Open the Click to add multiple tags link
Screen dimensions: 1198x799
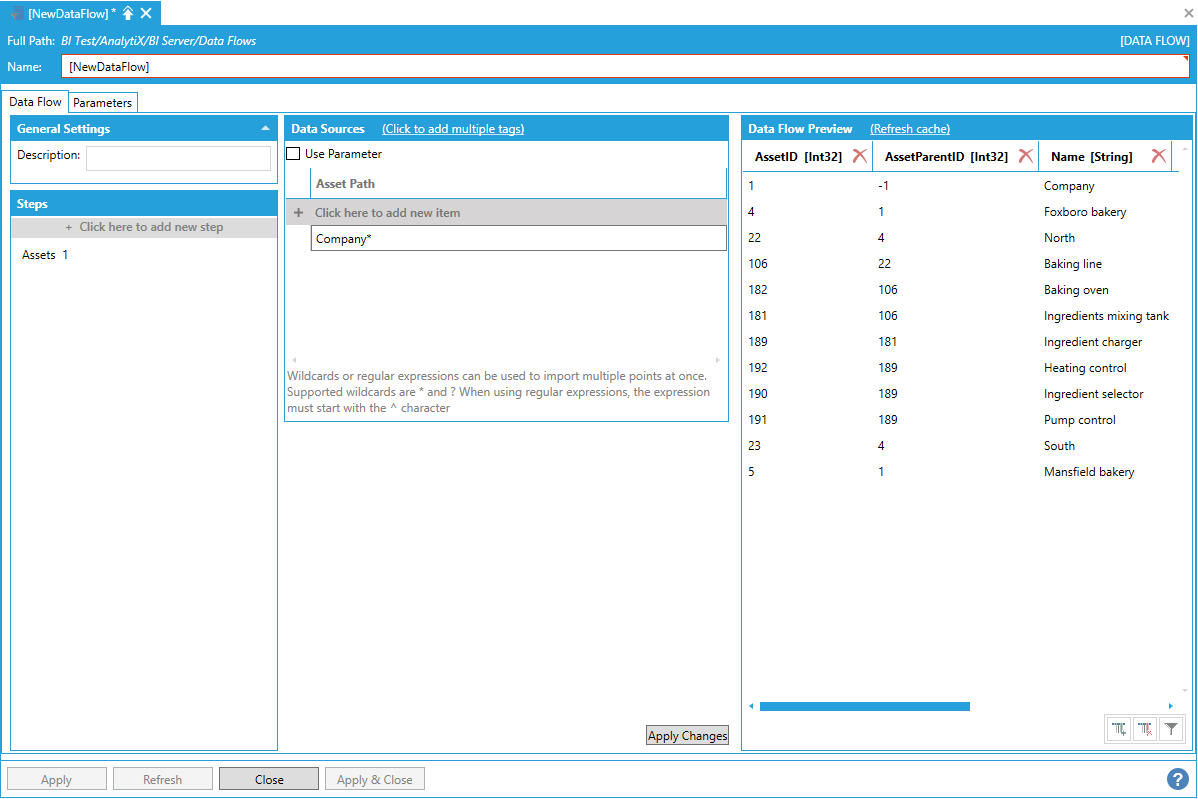(452, 129)
